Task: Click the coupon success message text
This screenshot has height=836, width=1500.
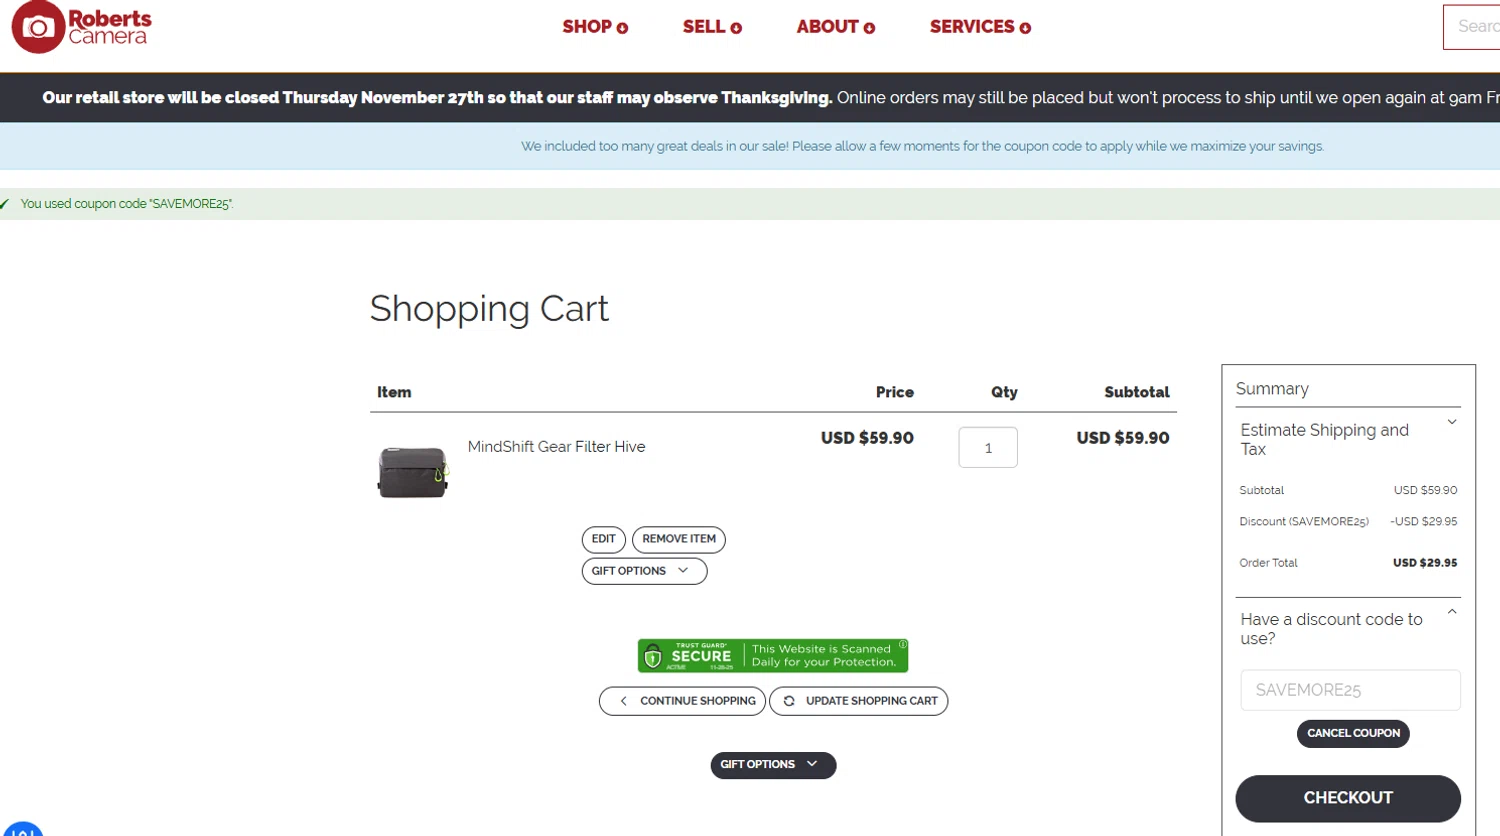Action: pyautogui.click(x=127, y=204)
